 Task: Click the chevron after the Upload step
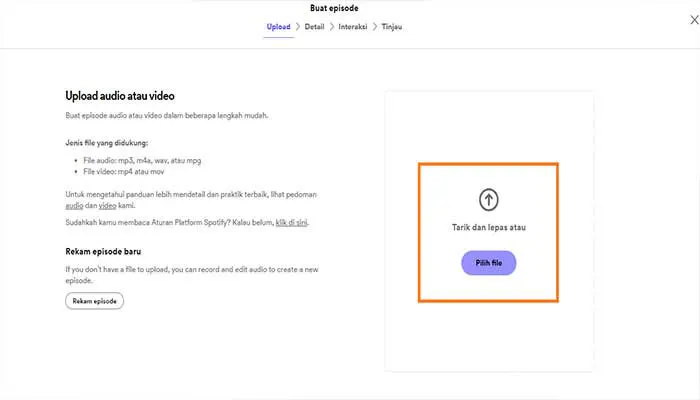tap(297, 27)
